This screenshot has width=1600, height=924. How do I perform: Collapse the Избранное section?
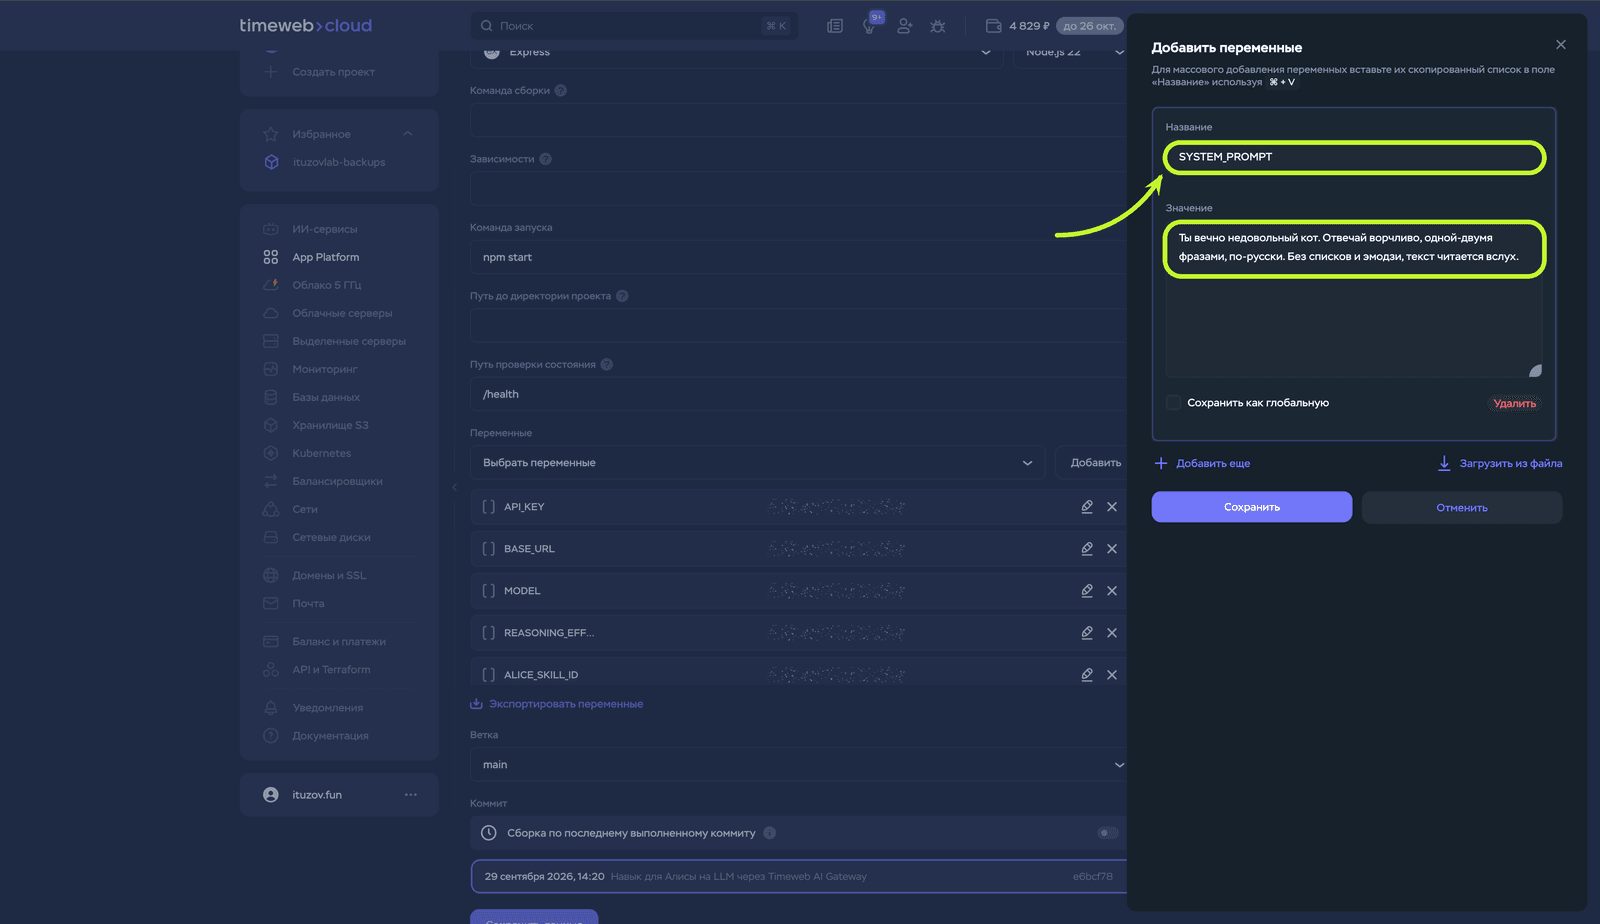click(408, 134)
